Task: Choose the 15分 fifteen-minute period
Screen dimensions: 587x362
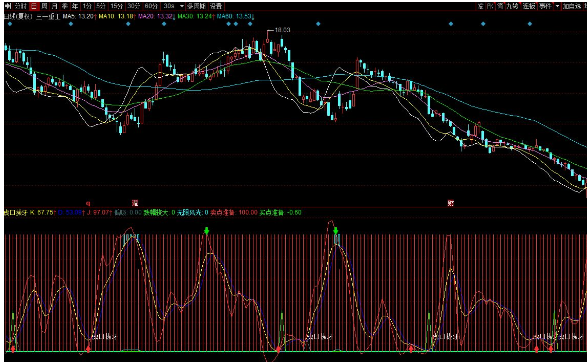Action: 116,6
